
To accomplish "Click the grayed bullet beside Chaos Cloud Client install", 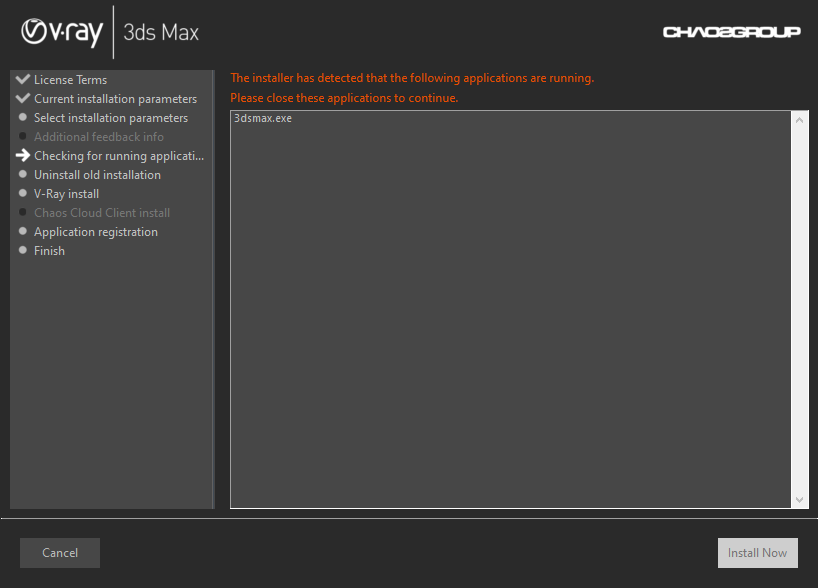I will 23,212.
